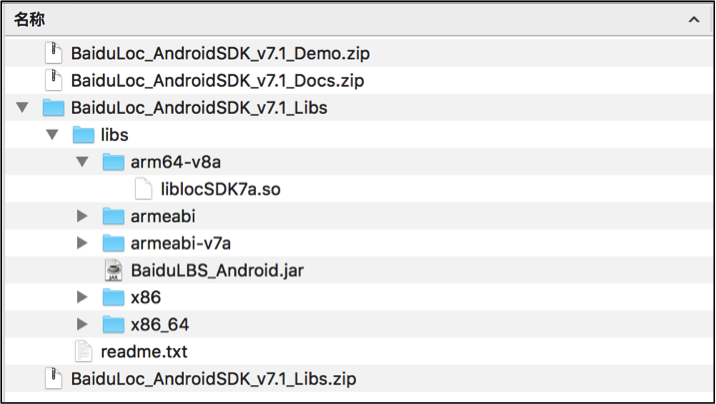Click the BaiduLBS_Android.jar Java icon
The height and width of the screenshot is (404, 716).
(x=113, y=270)
